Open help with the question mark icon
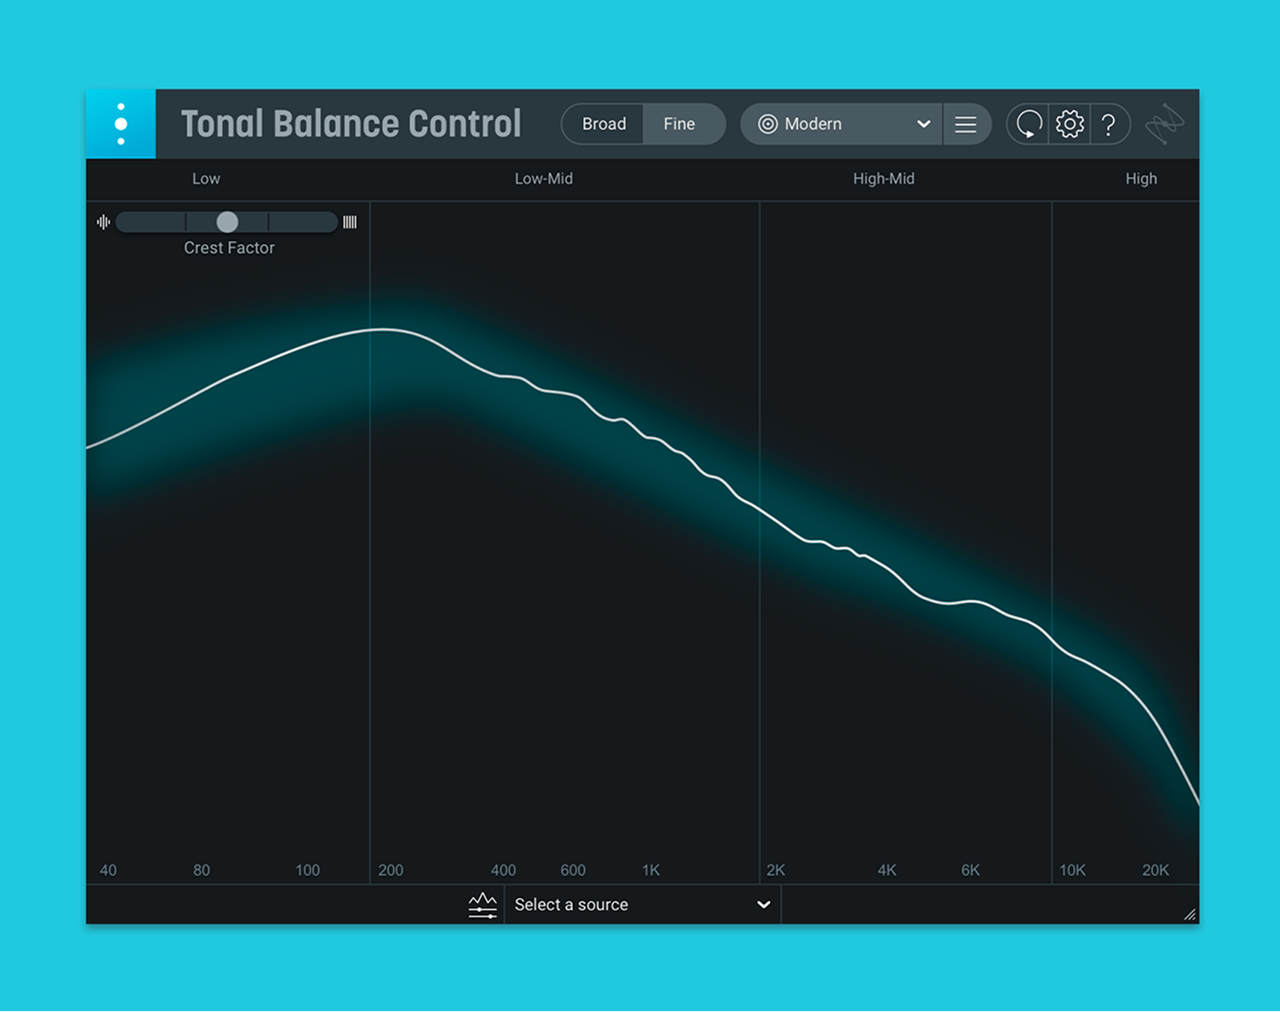This screenshot has height=1012, width=1280. coord(1108,125)
